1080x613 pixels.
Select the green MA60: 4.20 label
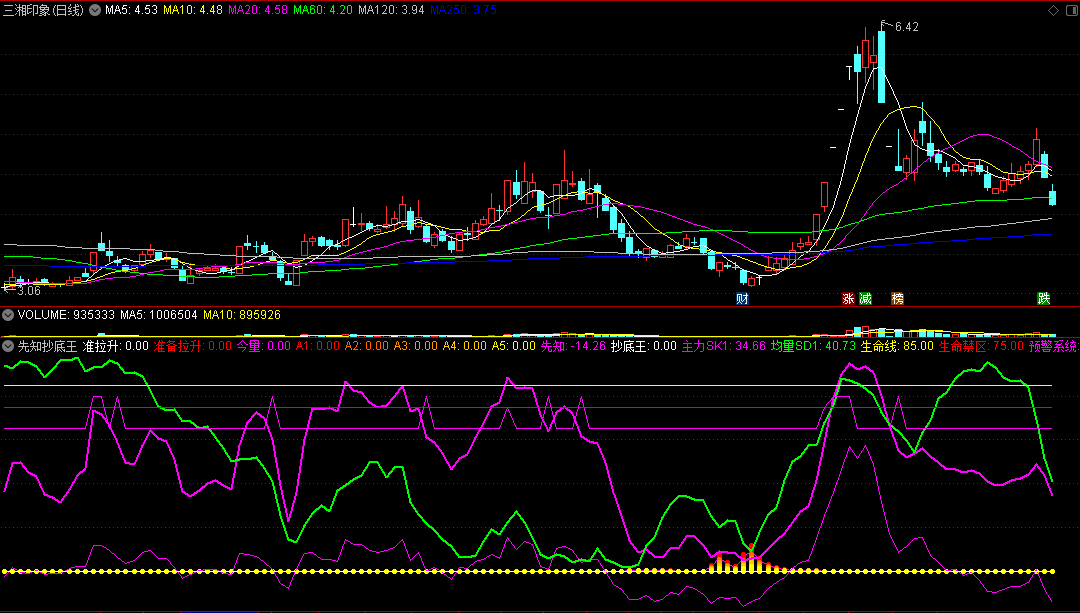(x=323, y=10)
